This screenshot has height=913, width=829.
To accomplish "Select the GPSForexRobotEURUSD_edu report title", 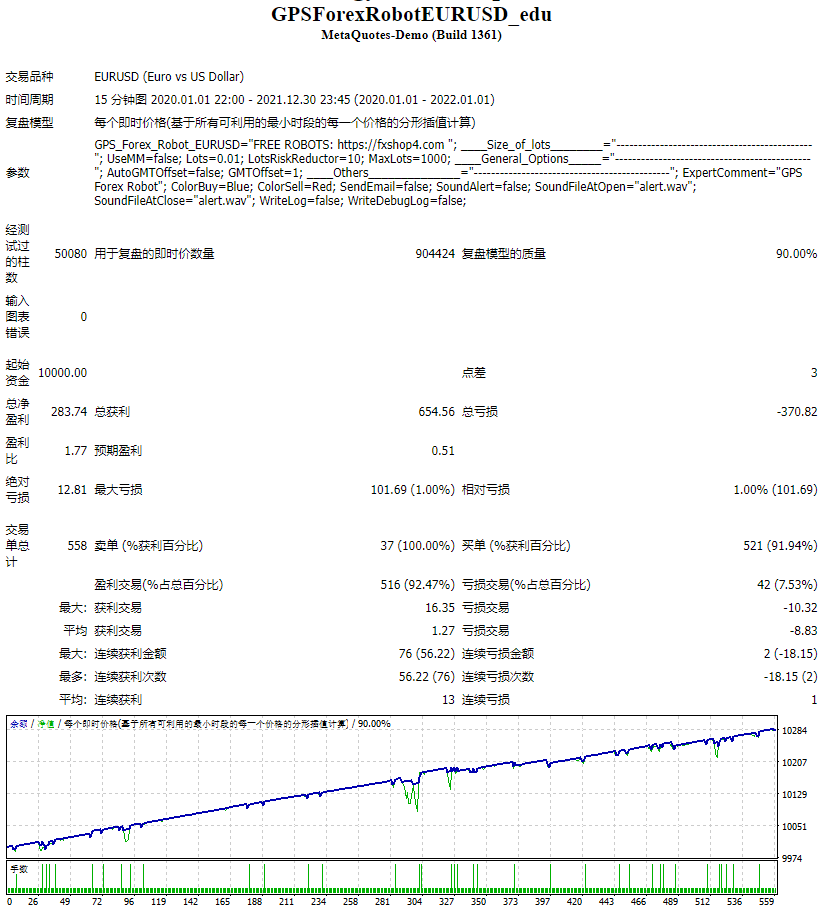I will coord(413,14).
